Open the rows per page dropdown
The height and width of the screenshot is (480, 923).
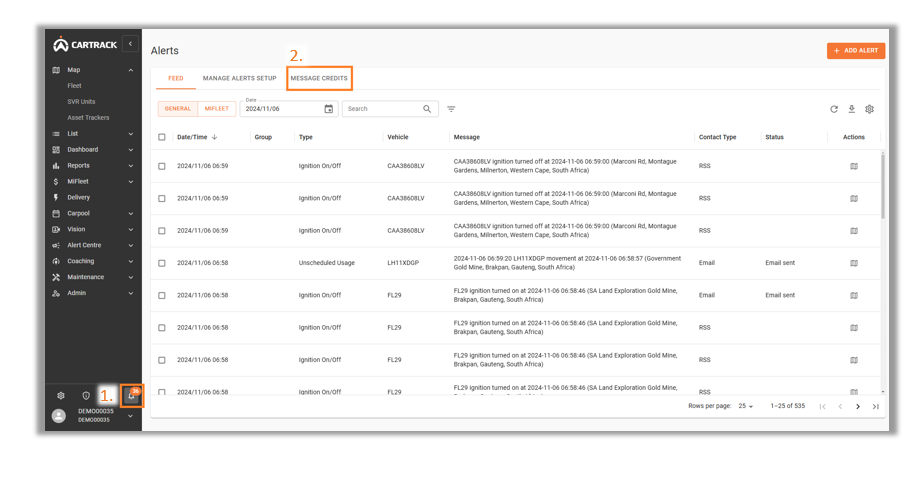pyautogui.click(x=746, y=406)
